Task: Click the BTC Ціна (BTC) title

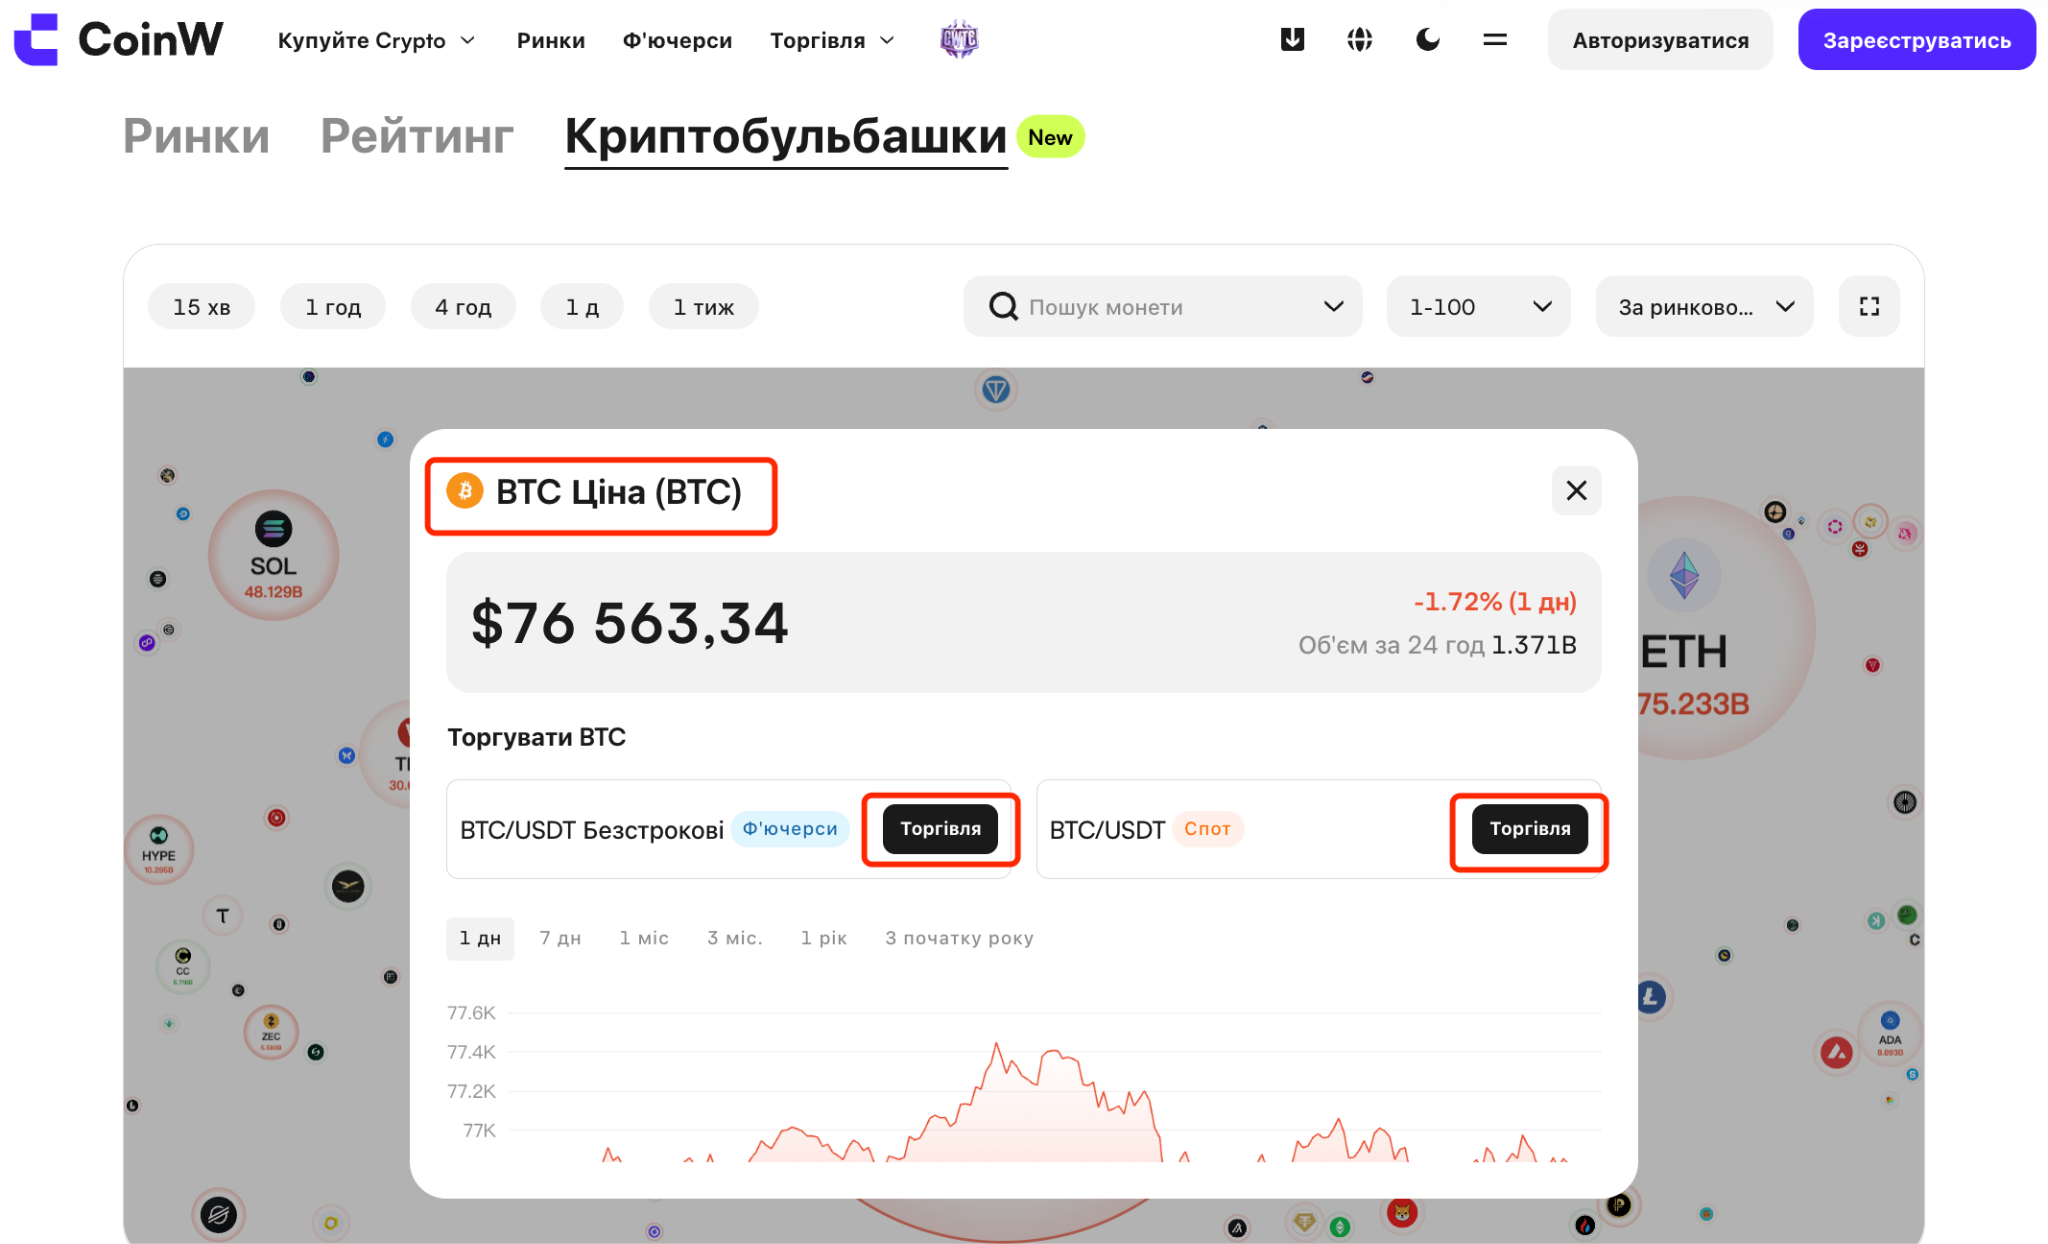Action: coord(618,492)
